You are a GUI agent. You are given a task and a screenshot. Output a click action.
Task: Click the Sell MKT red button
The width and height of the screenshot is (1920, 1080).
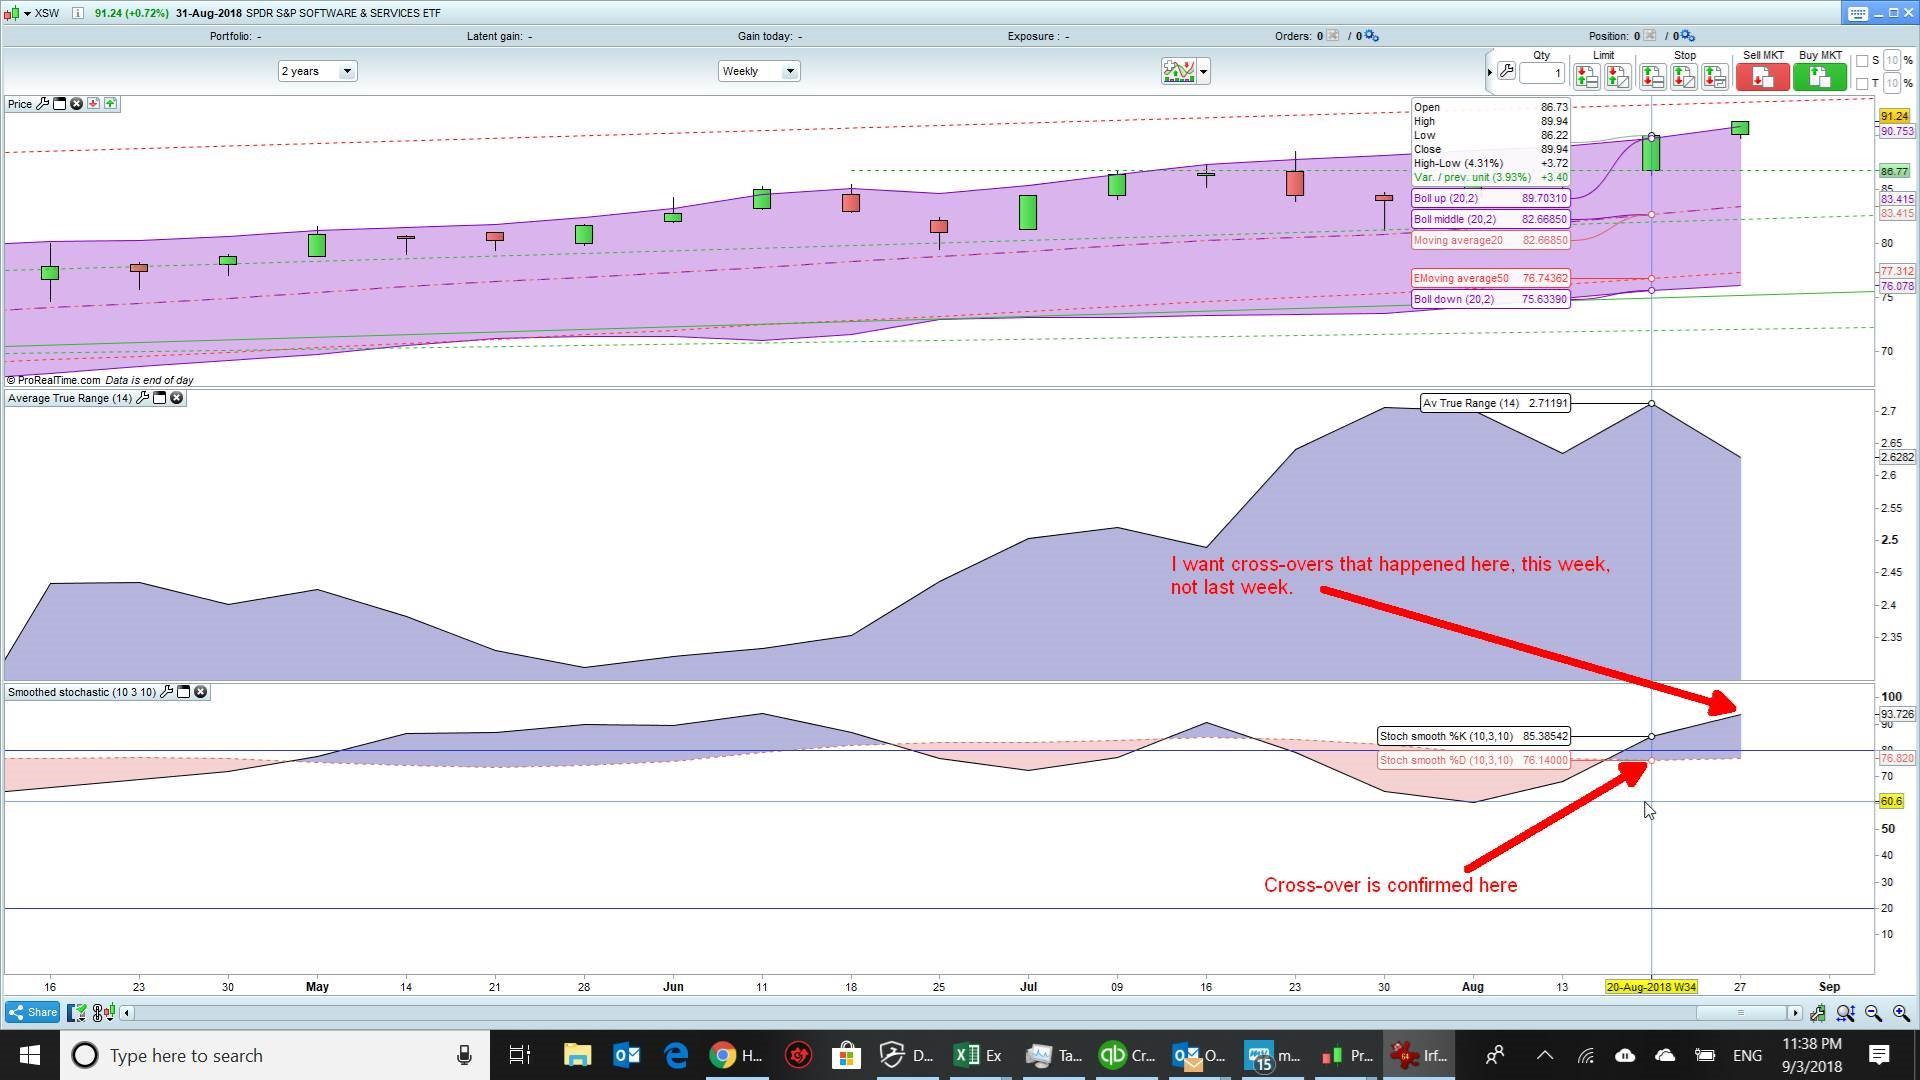[1762, 77]
